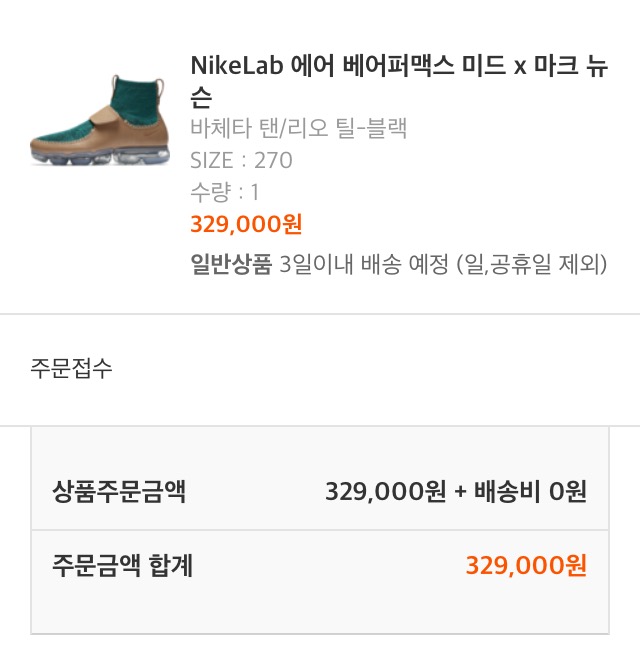
Task: Click the (일,공휴일 제외) note
Action: (532, 265)
